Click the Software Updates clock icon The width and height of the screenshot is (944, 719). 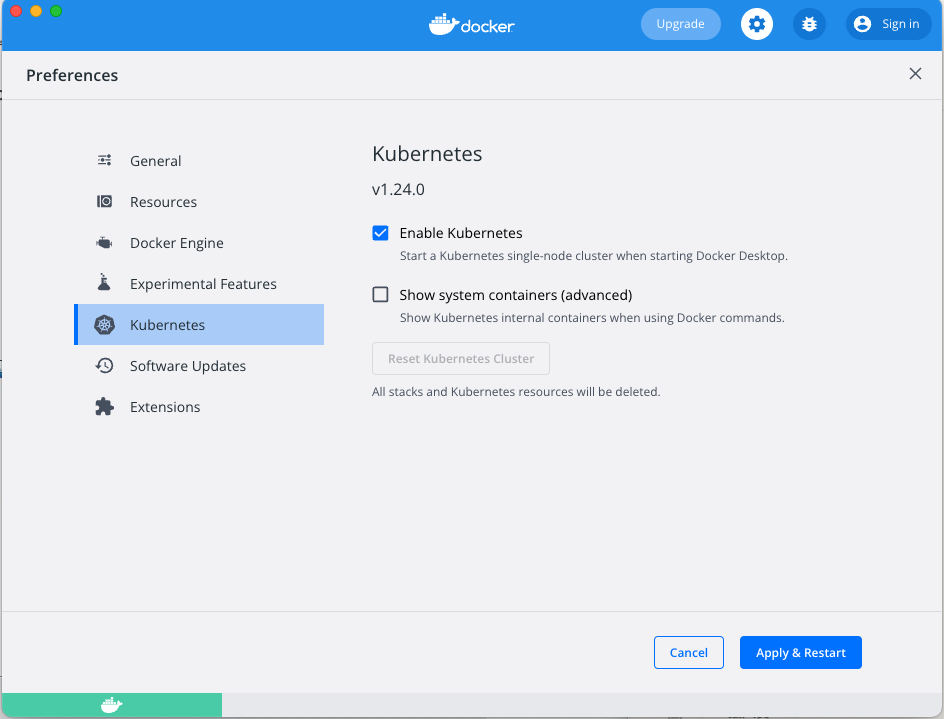[x=104, y=365]
